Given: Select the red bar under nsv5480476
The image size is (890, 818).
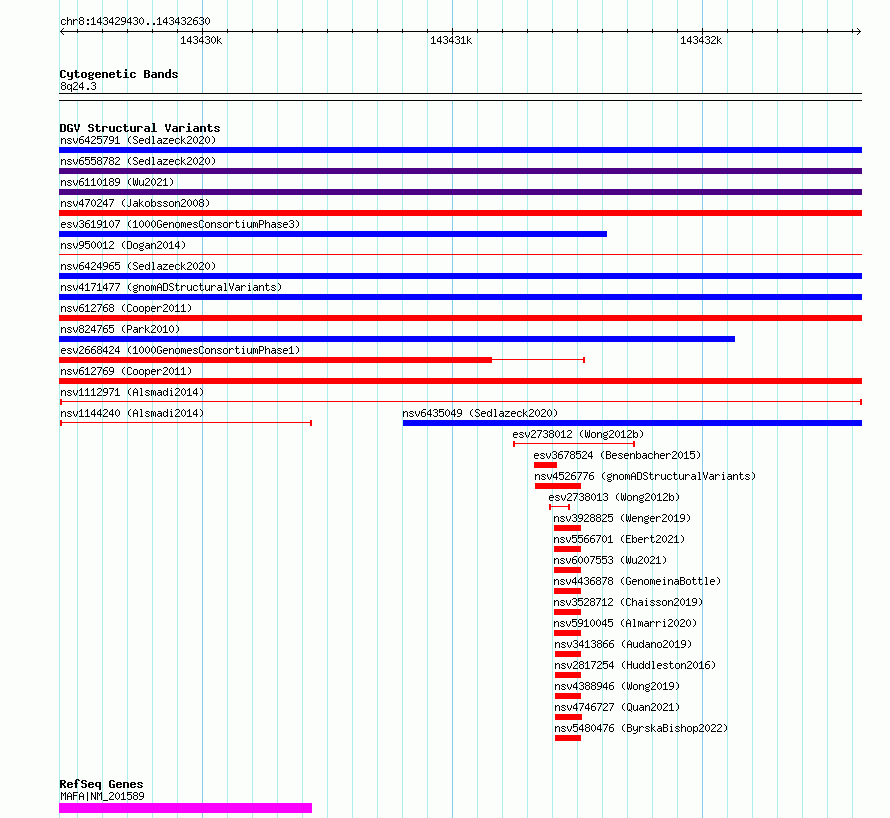Looking at the screenshot, I should tap(568, 739).
